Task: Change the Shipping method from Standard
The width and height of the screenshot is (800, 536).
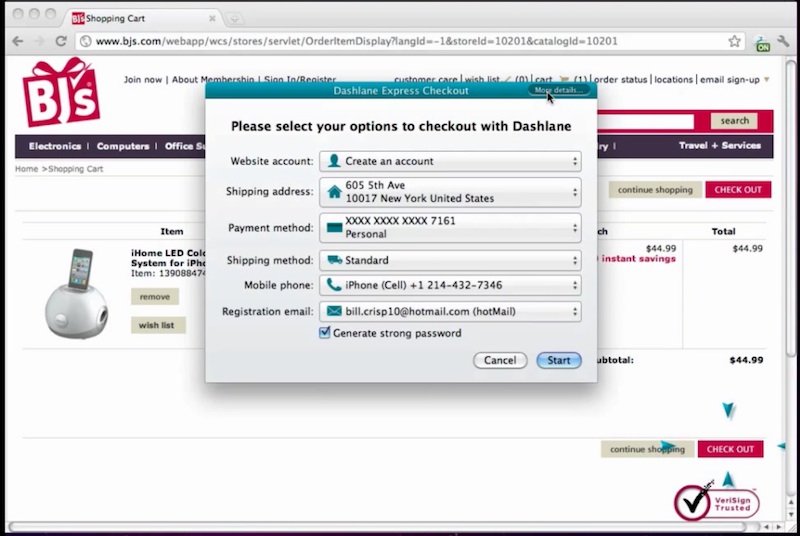Action: [450, 261]
